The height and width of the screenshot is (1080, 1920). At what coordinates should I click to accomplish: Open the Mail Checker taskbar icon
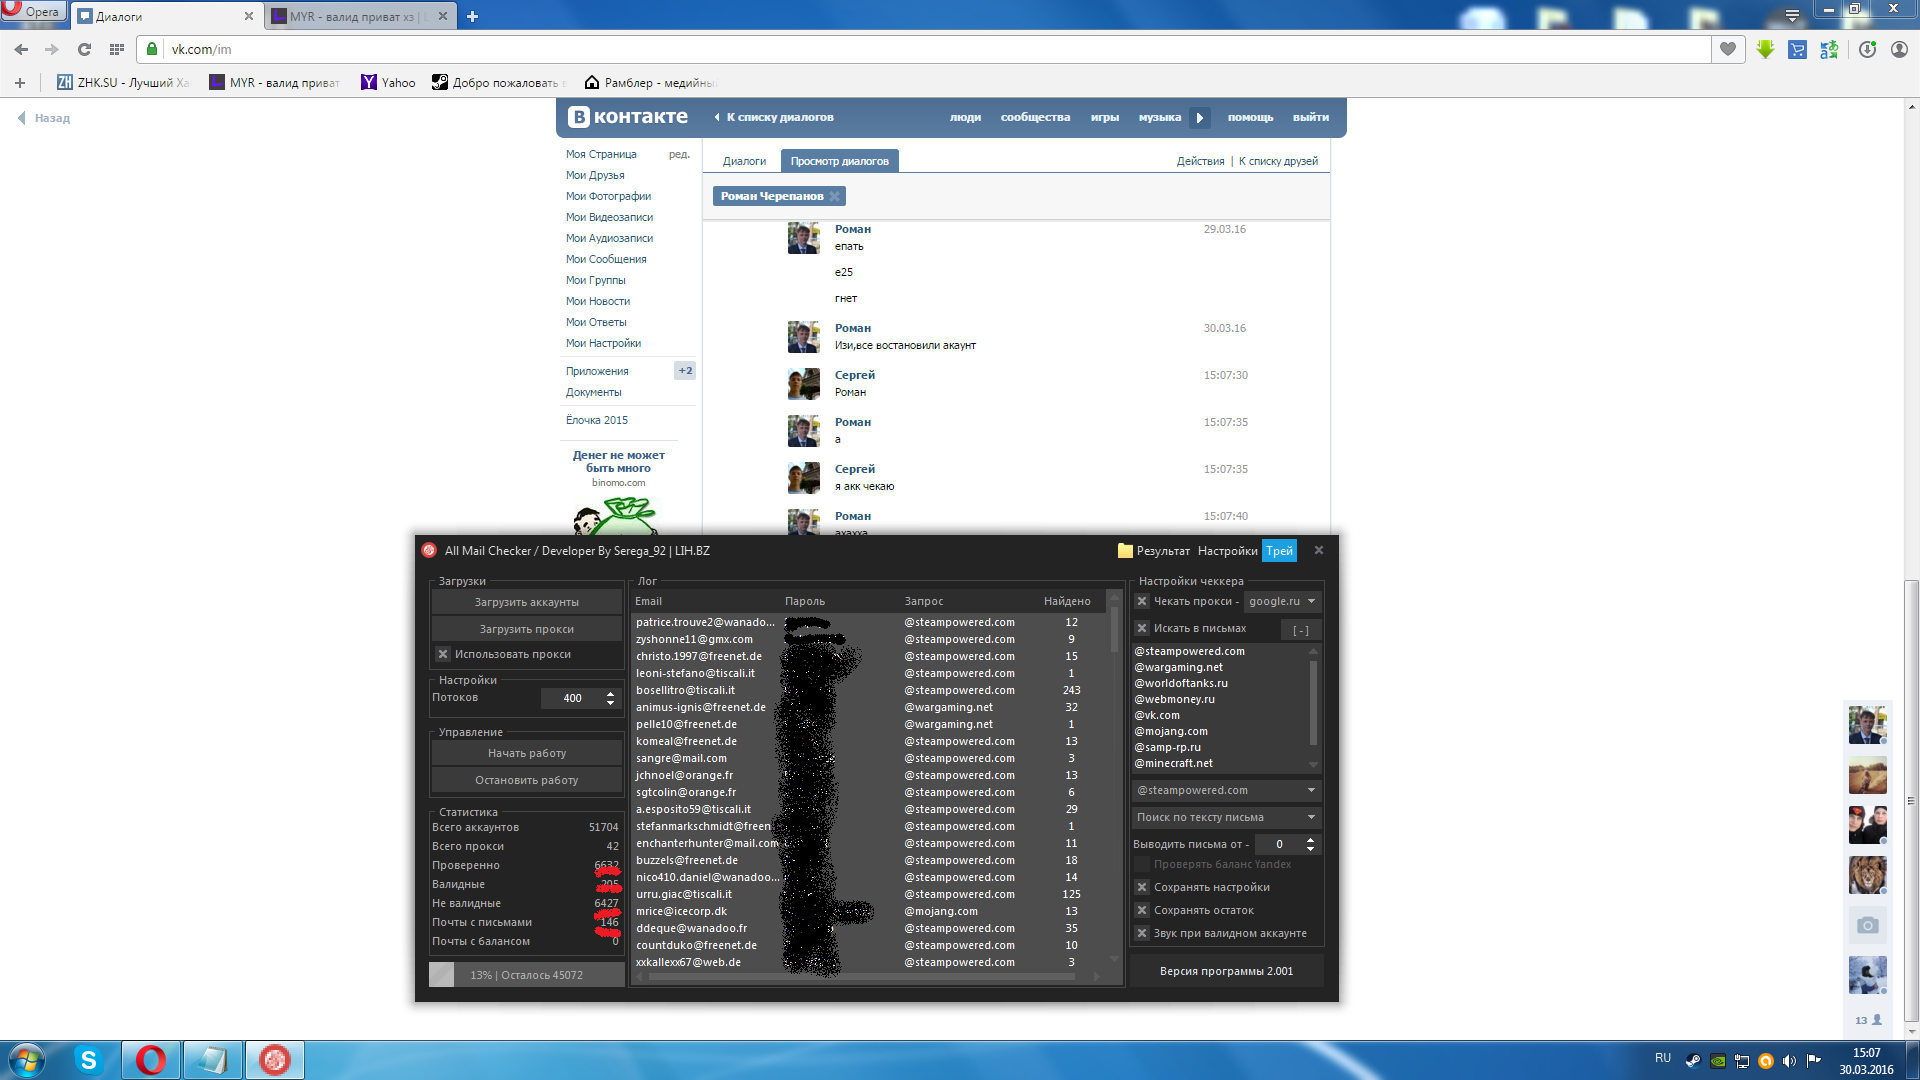click(x=275, y=1060)
